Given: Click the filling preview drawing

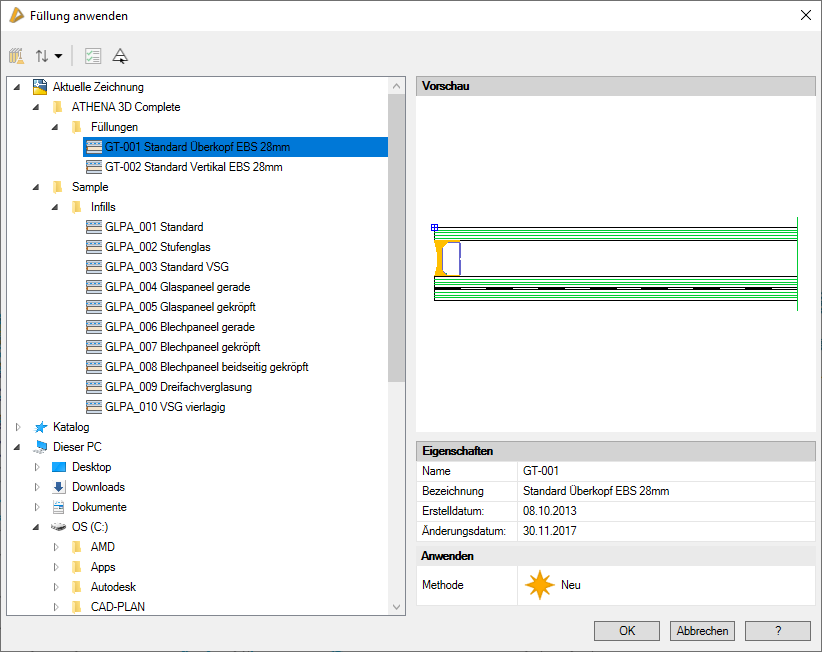Looking at the screenshot, I should coord(615,265).
